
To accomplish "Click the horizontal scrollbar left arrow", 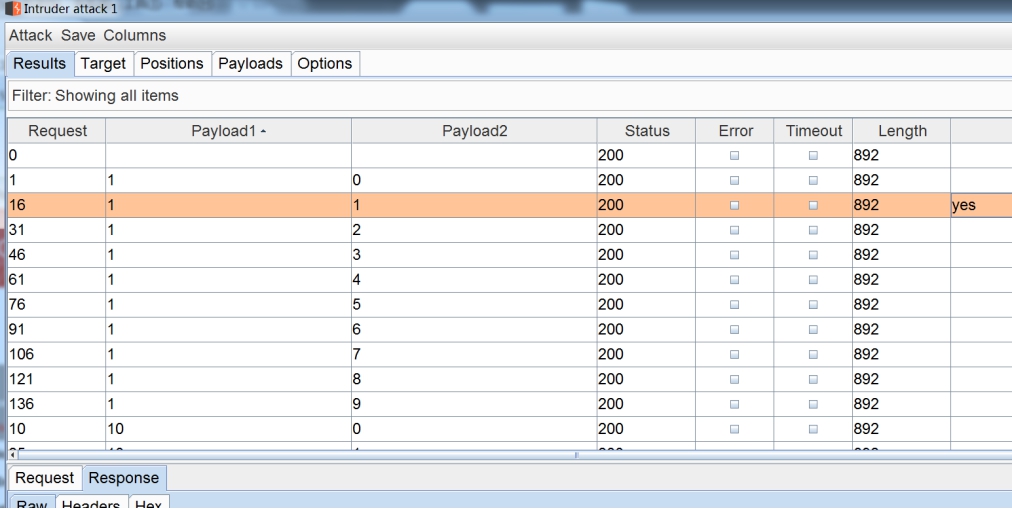I will [13, 455].
